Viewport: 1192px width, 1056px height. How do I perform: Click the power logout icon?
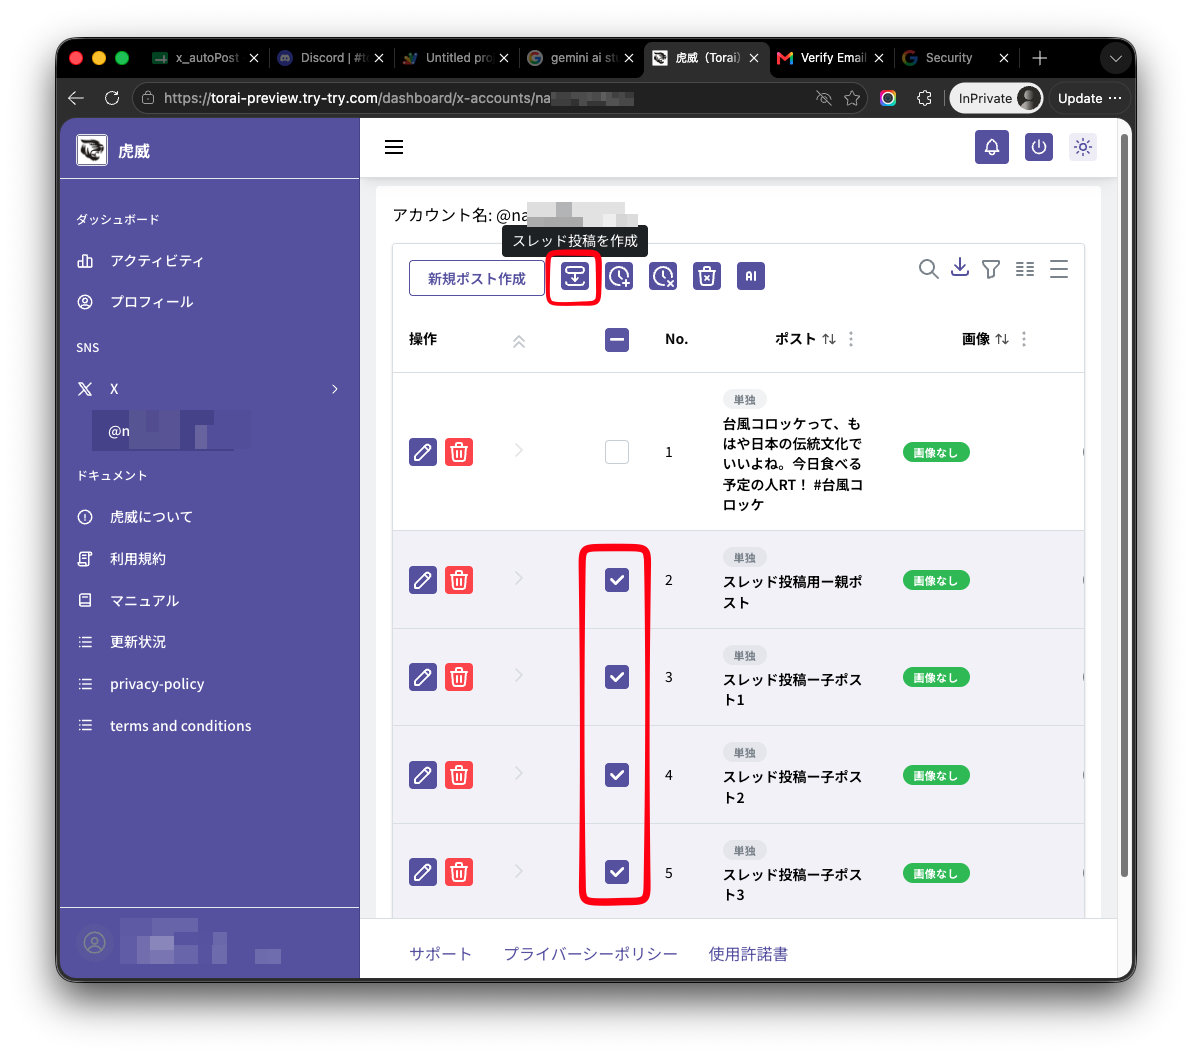(1038, 147)
